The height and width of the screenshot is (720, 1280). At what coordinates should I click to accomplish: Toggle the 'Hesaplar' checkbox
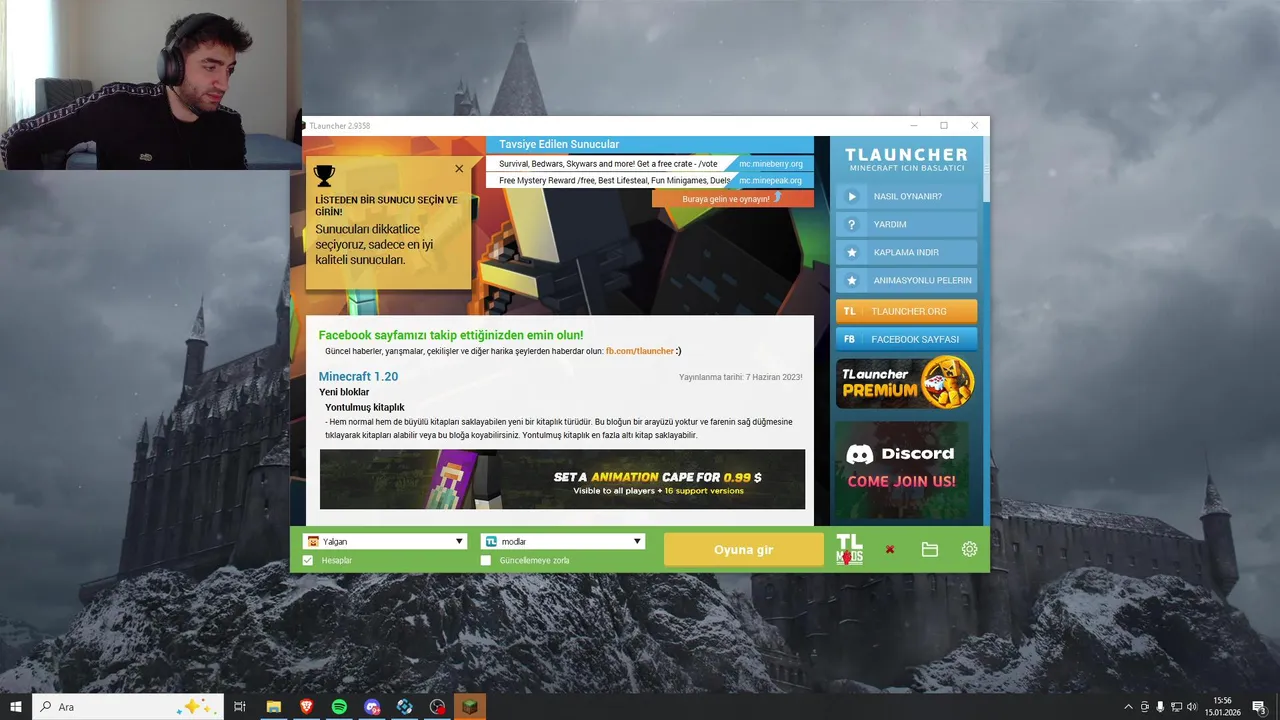(x=308, y=560)
